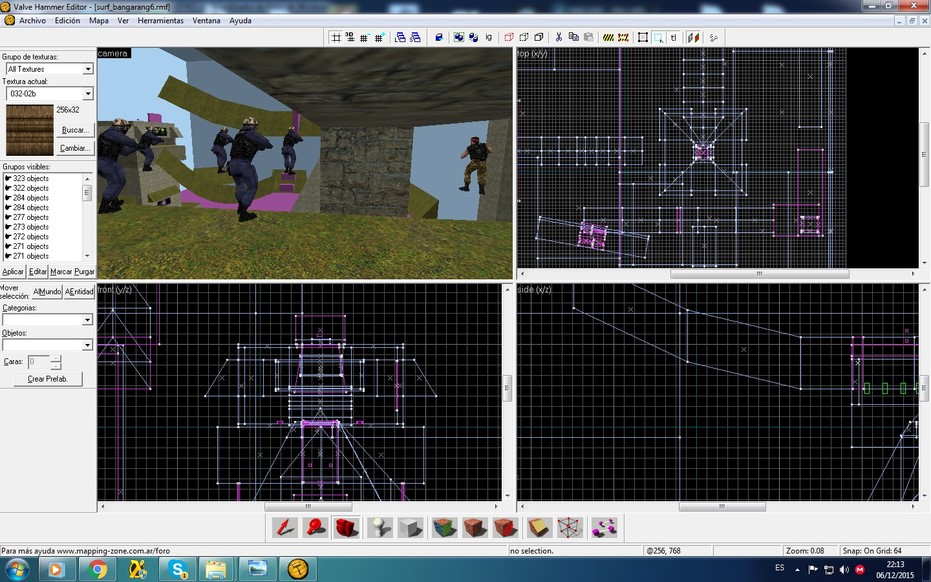
Task: Open the Textura actual dropdown
Action: coord(88,94)
